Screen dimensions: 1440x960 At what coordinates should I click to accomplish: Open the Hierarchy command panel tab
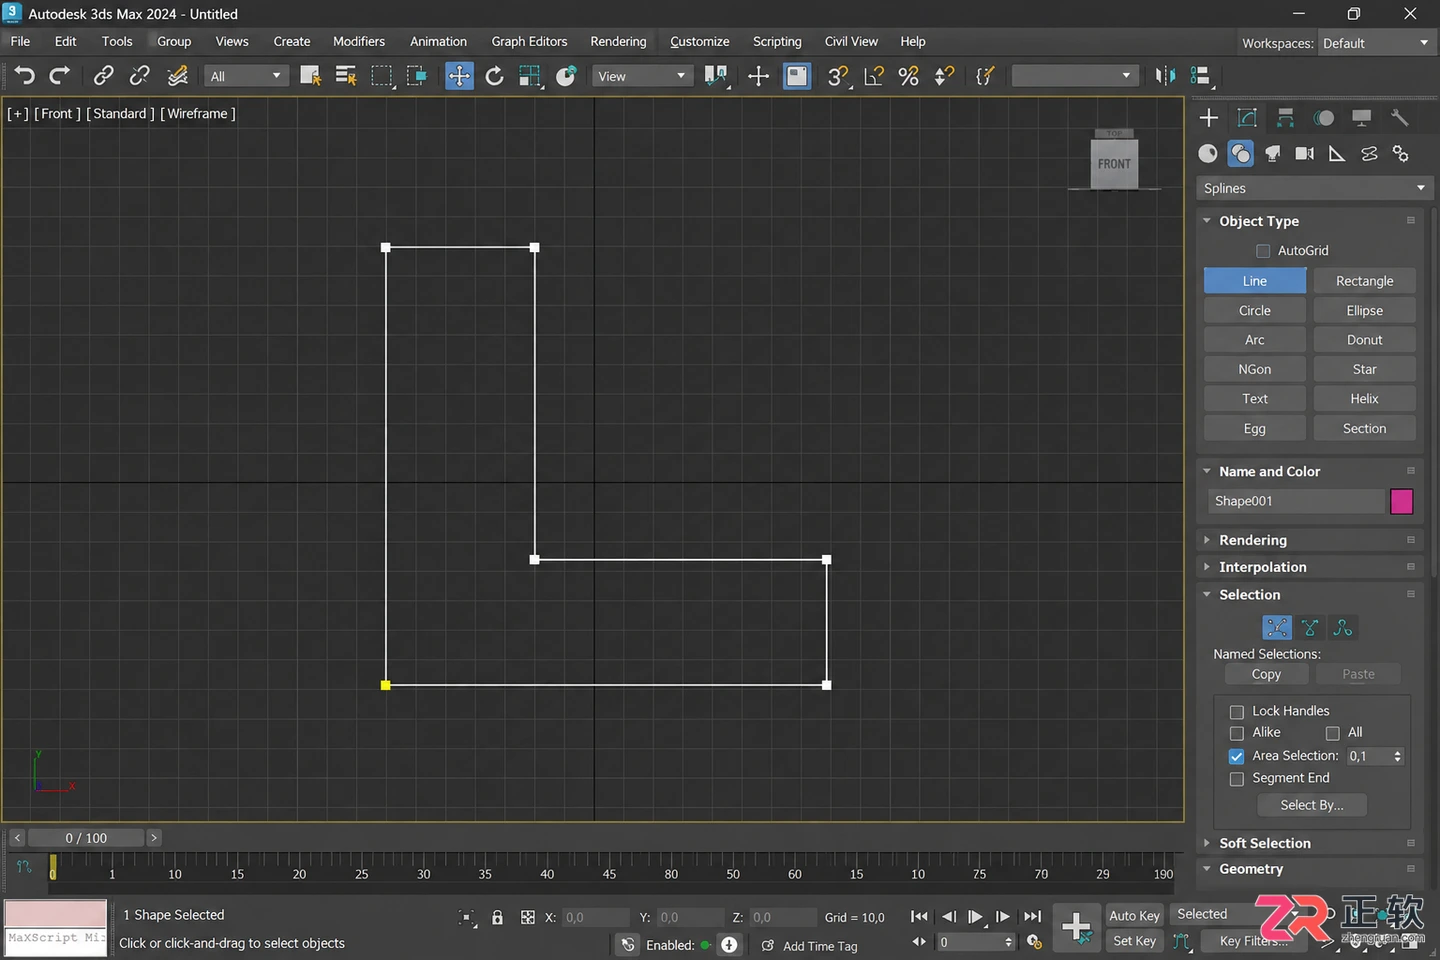pos(1285,118)
